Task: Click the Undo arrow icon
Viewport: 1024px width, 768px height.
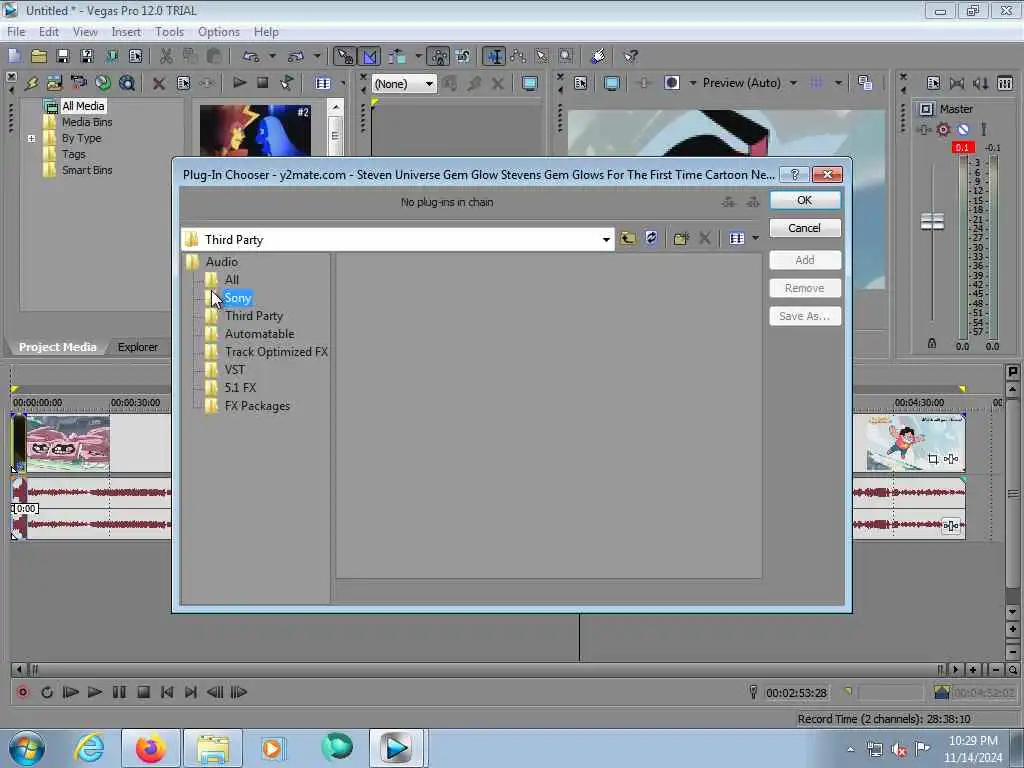Action: (x=251, y=57)
